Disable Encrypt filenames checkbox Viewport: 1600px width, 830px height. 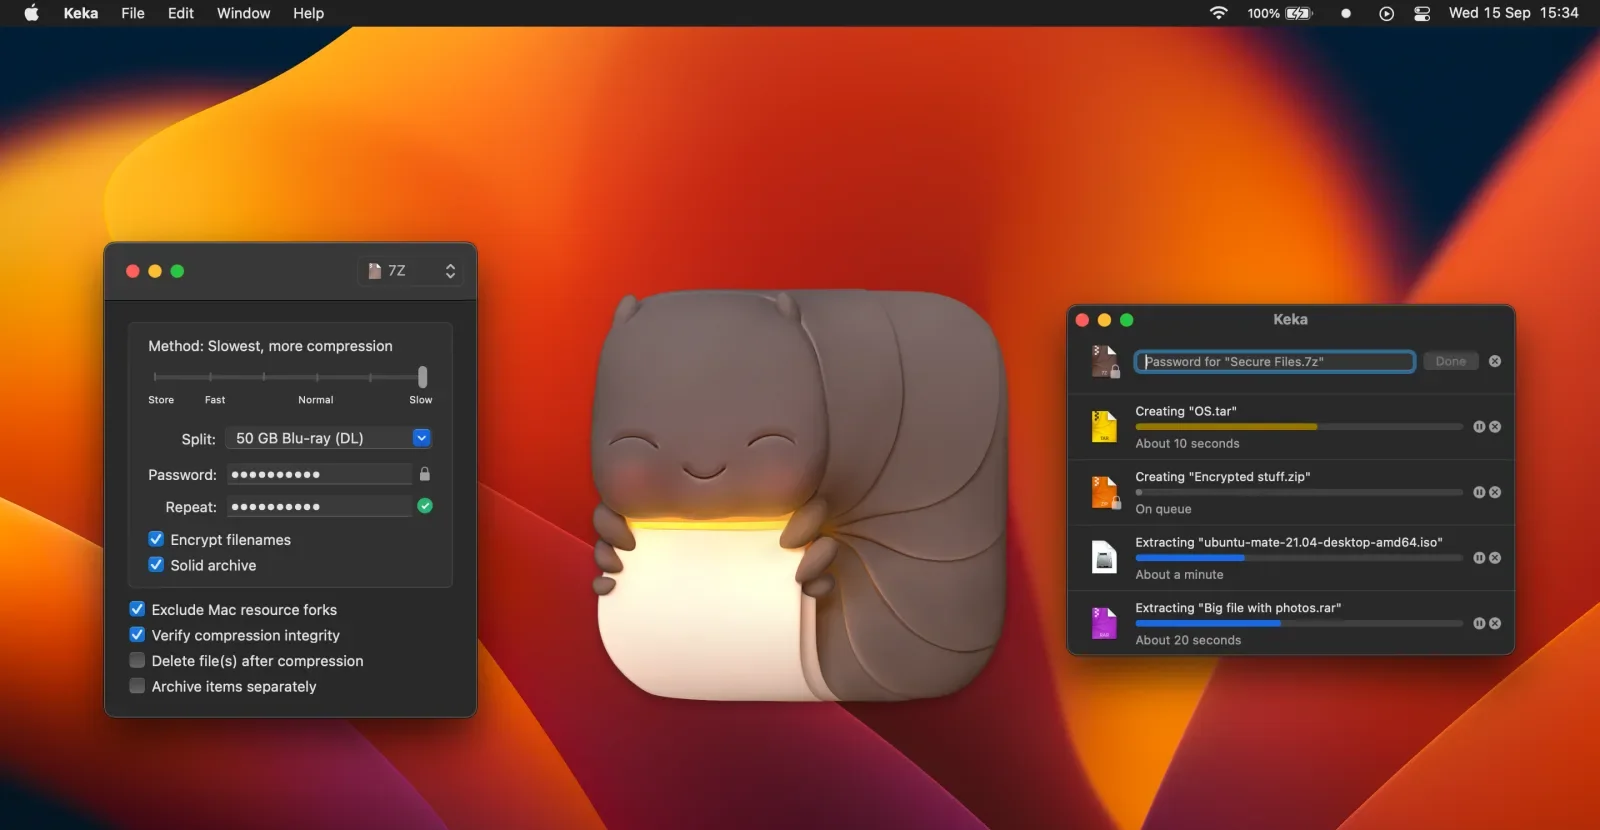(156, 539)
